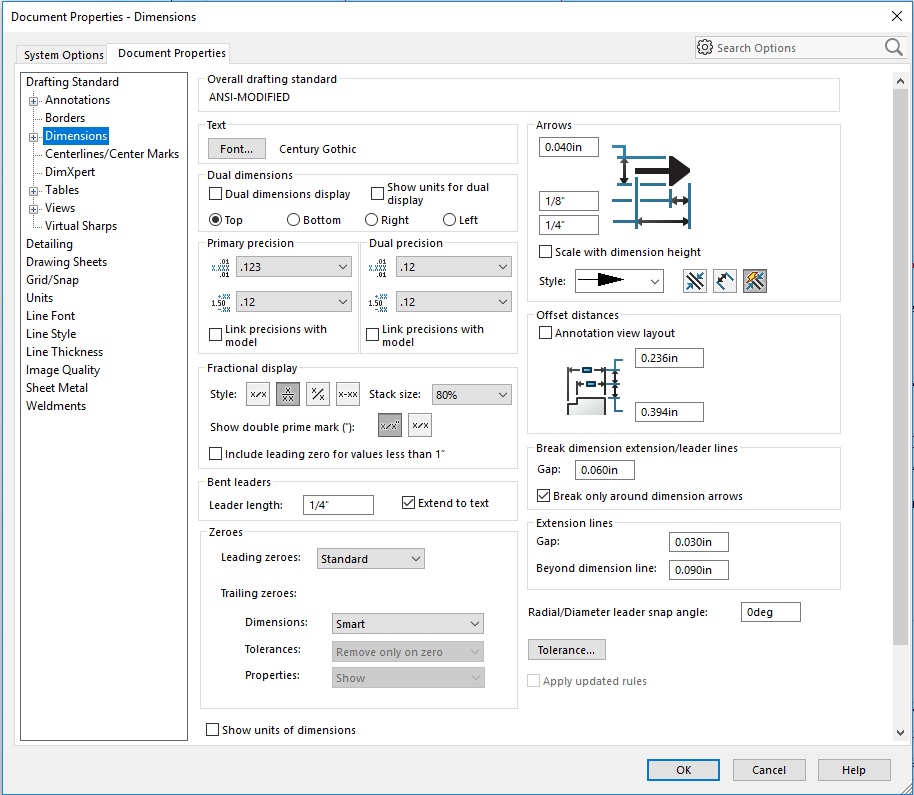Click the arrow height 0.040in field
Image resolution: width=914 pixels, height=795 pixels.
[568, 147]
